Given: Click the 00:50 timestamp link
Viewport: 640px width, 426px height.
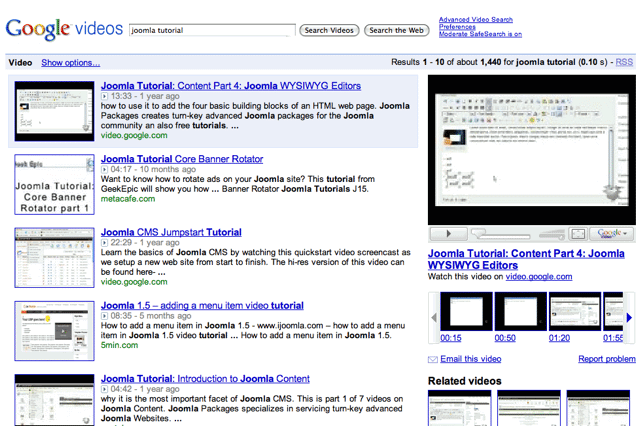Looking at the screenshot, I should click(505, 338).
